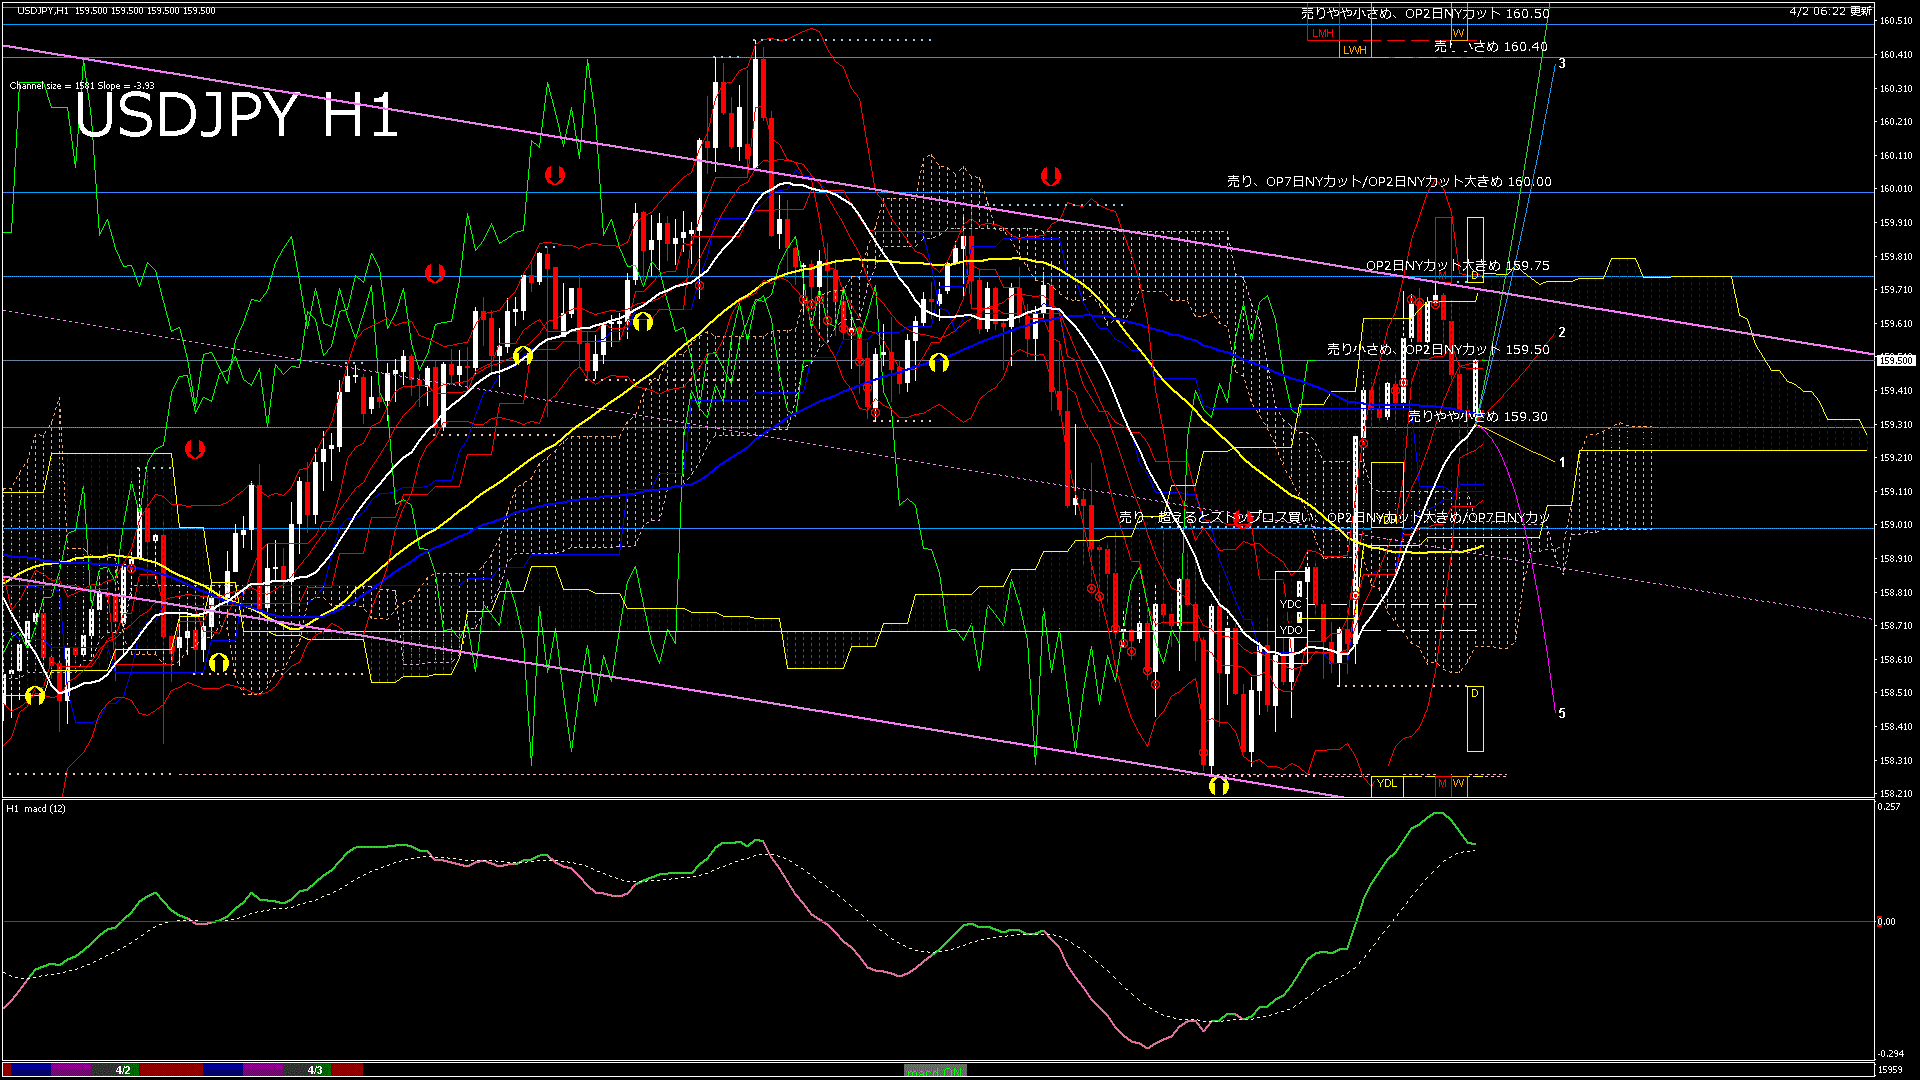
Task: Select the 4/2 date segment
Action: coord(122,1070)
